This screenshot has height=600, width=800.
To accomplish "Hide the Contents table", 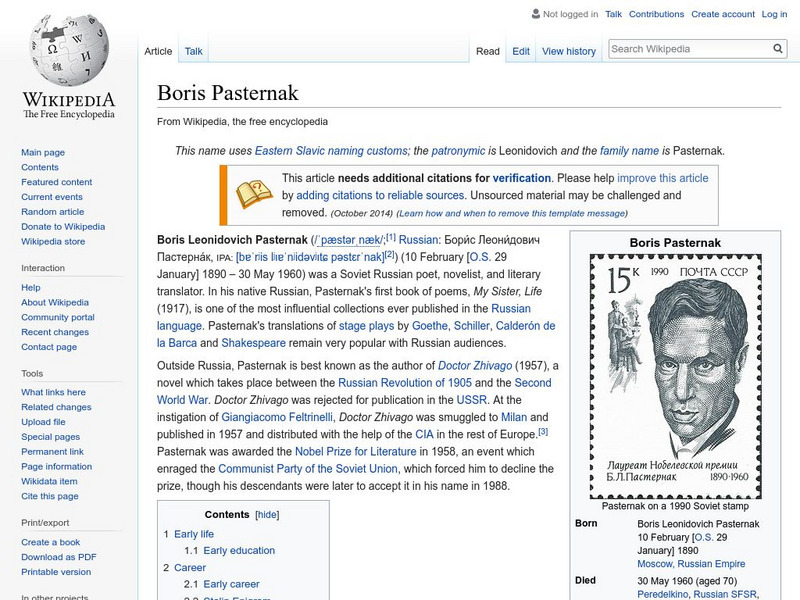I will (x=267, y=515).
